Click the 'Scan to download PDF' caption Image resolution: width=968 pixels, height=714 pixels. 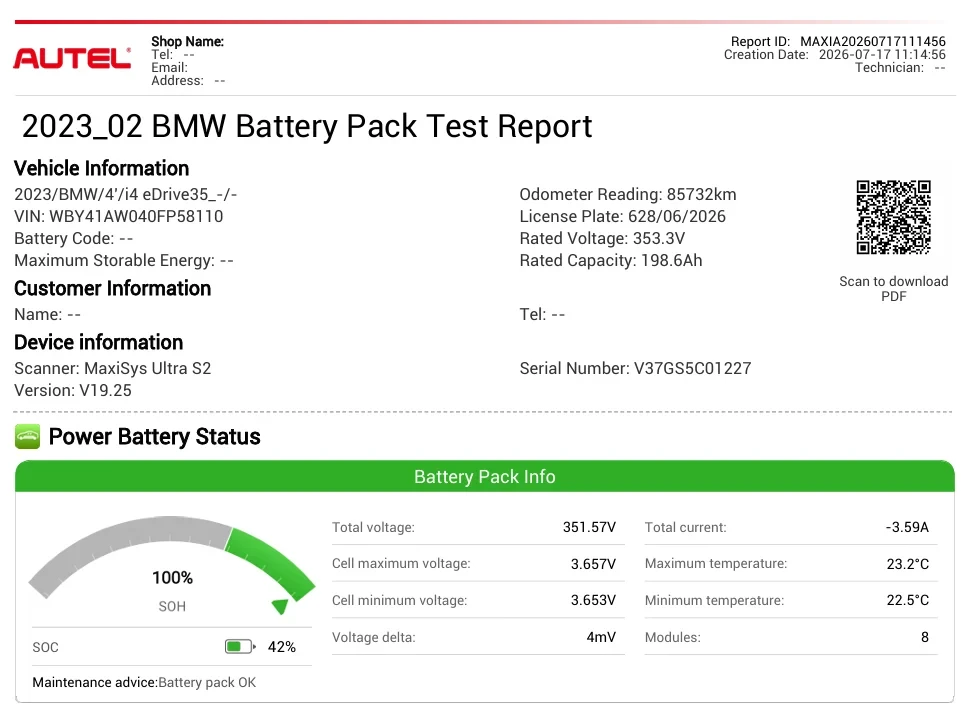coord(893,289)
